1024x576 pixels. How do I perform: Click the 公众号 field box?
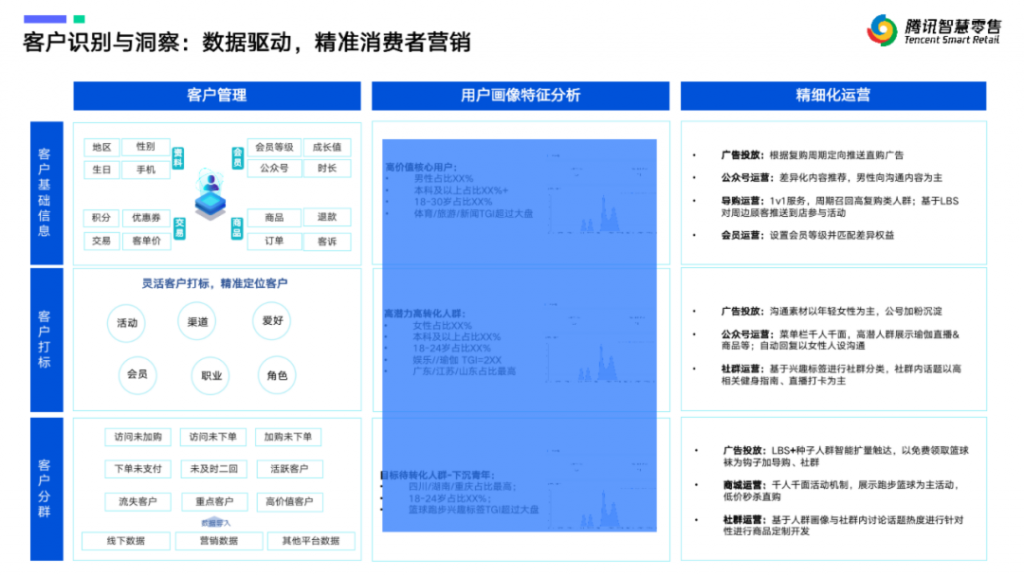[x=274, y=168]
